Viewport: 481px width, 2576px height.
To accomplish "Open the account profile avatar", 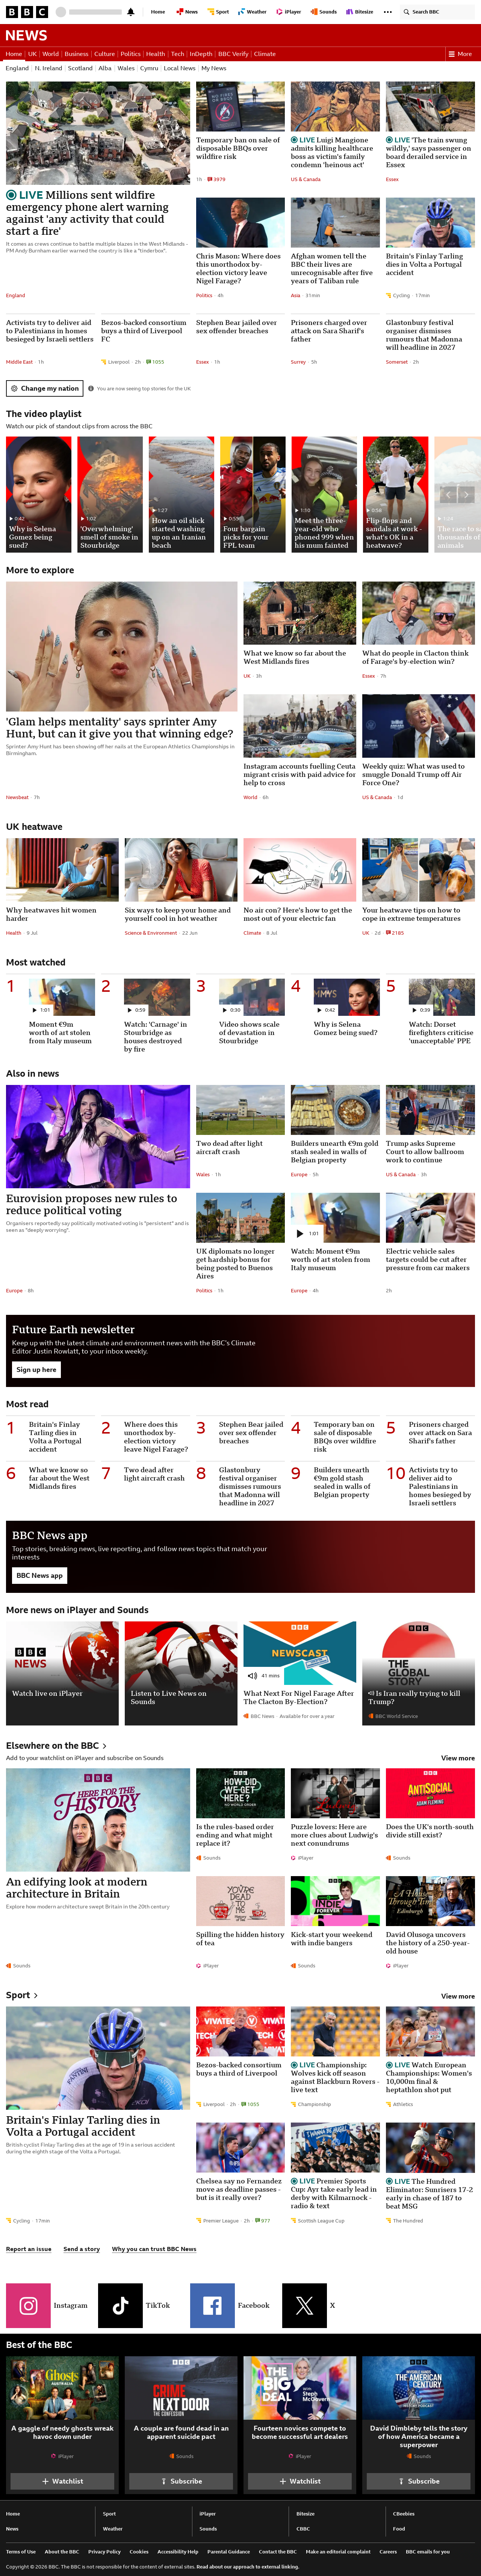I will coord(61,12).
